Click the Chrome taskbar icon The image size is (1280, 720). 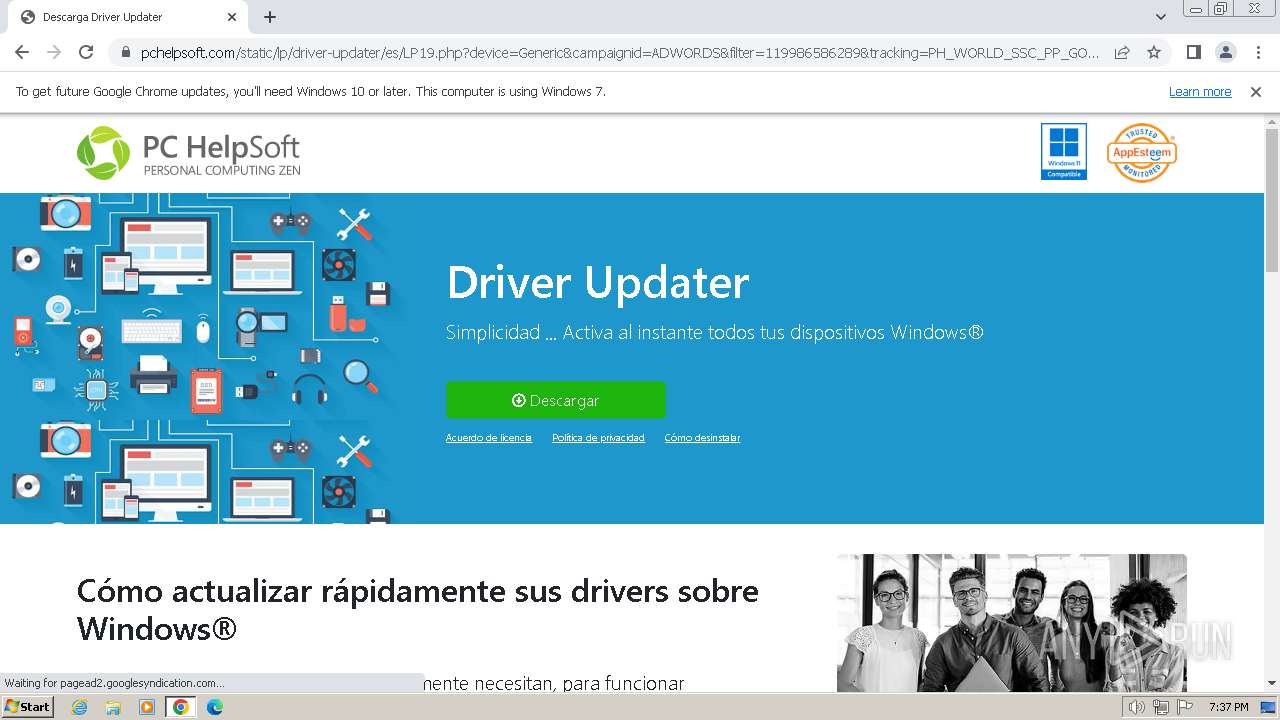(x=181, y=707)
